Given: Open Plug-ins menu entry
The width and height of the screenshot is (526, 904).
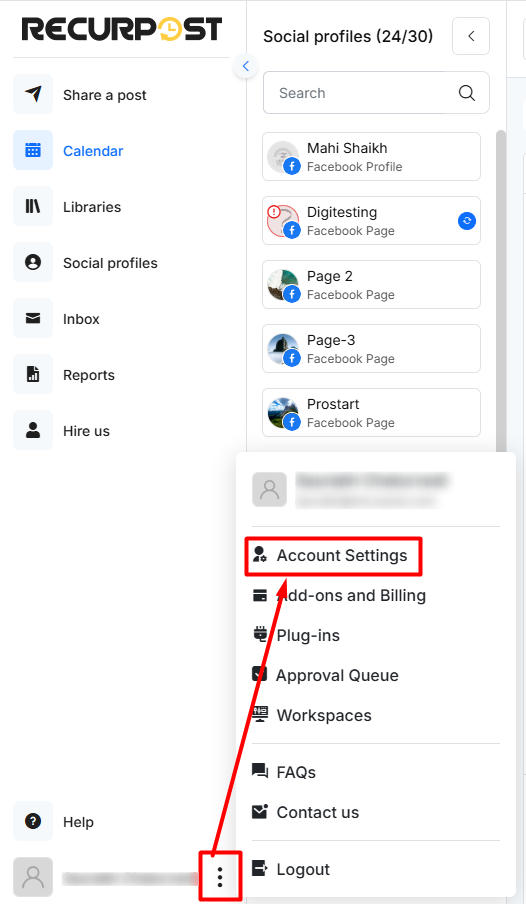Looking at the screenshot, I should click(308, 635).
